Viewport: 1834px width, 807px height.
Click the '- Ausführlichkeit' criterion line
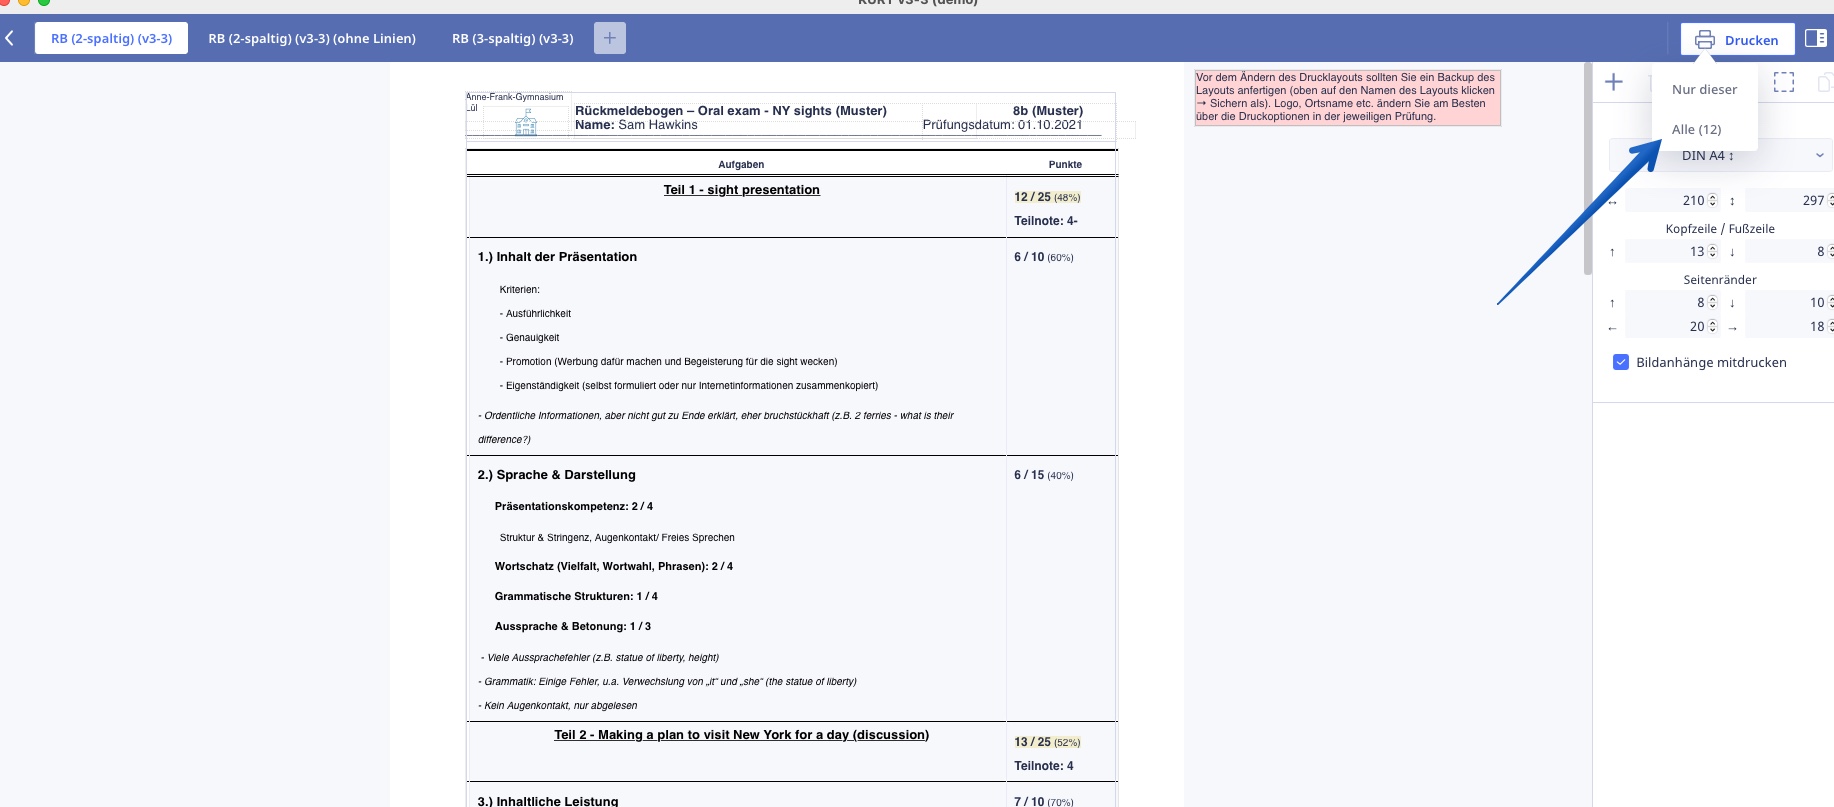pyautogui.click(x=535, y=314)
